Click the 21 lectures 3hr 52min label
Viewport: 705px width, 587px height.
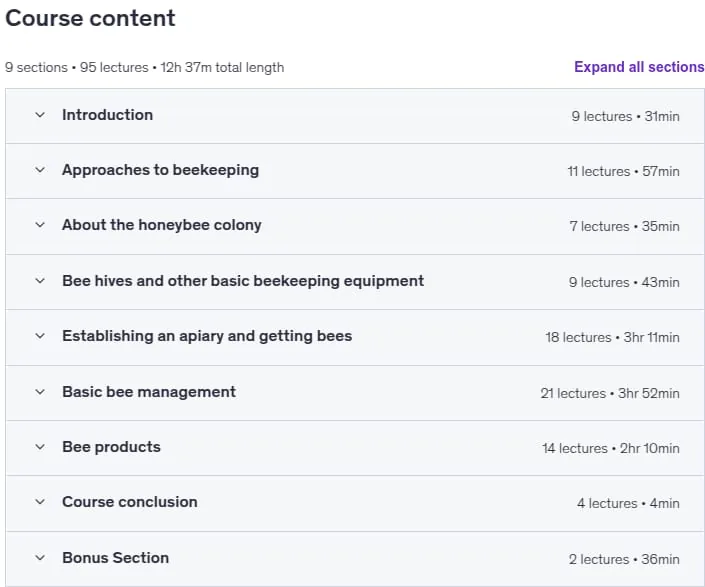(610, 393)
